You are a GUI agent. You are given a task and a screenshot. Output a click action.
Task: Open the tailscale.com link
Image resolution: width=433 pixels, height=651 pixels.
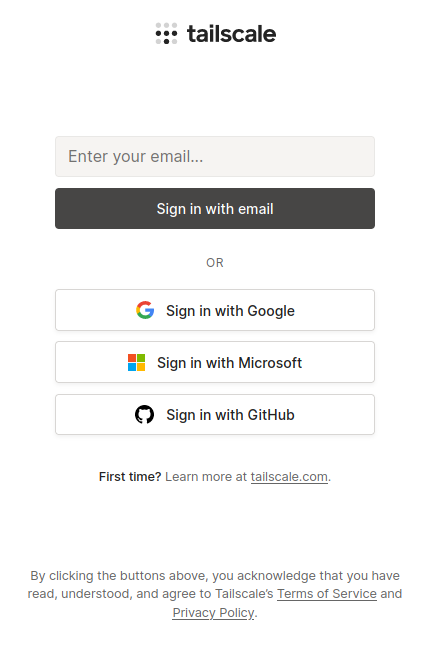click(x=289, y=477)
